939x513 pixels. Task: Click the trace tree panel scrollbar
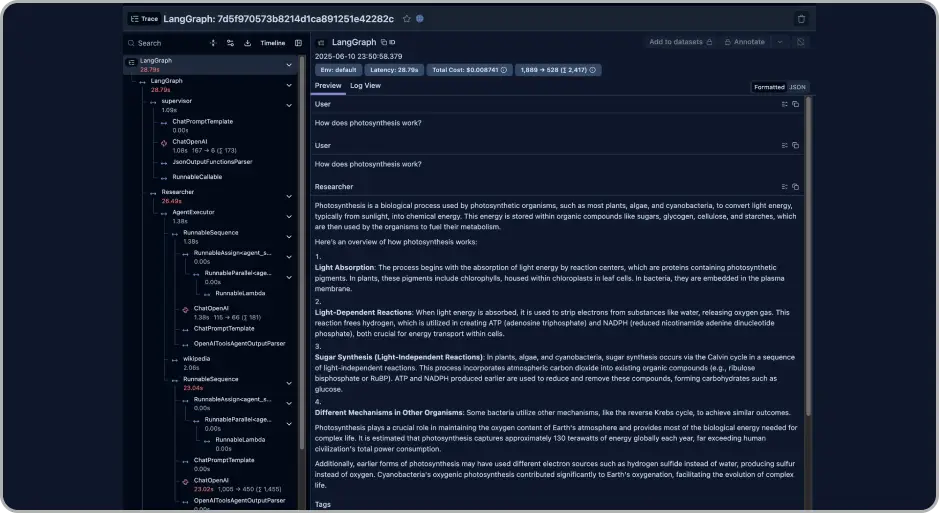(302, 251)
